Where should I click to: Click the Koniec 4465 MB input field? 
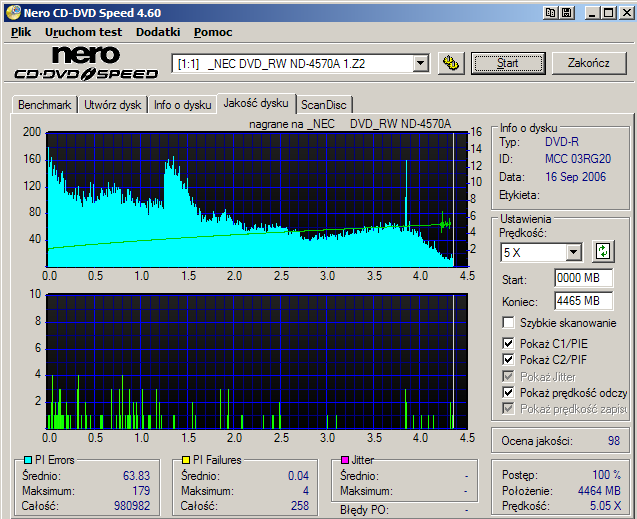583,301
